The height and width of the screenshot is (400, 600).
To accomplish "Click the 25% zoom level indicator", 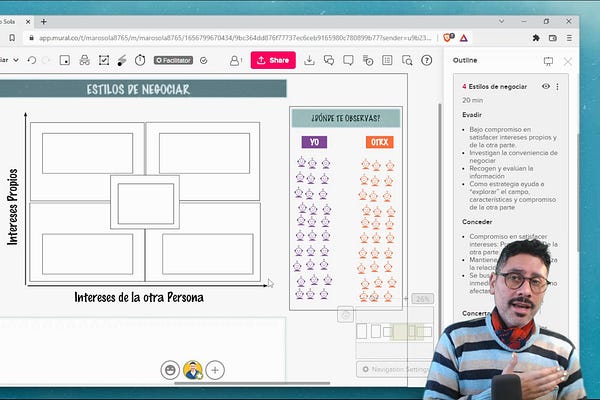I will tap(422, 299).
